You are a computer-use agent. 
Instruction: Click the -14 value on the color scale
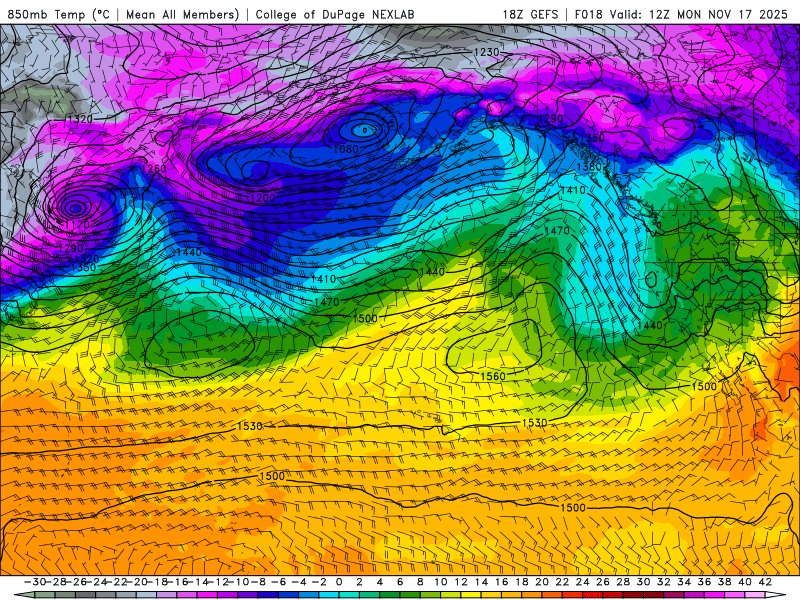198,582
